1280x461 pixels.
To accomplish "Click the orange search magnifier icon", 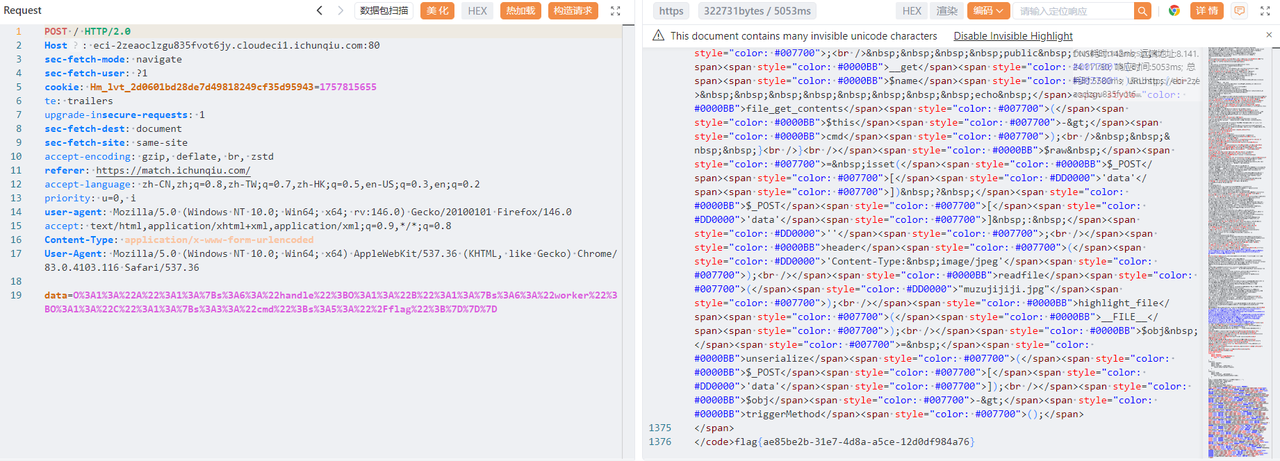I will coord(1142,11).
